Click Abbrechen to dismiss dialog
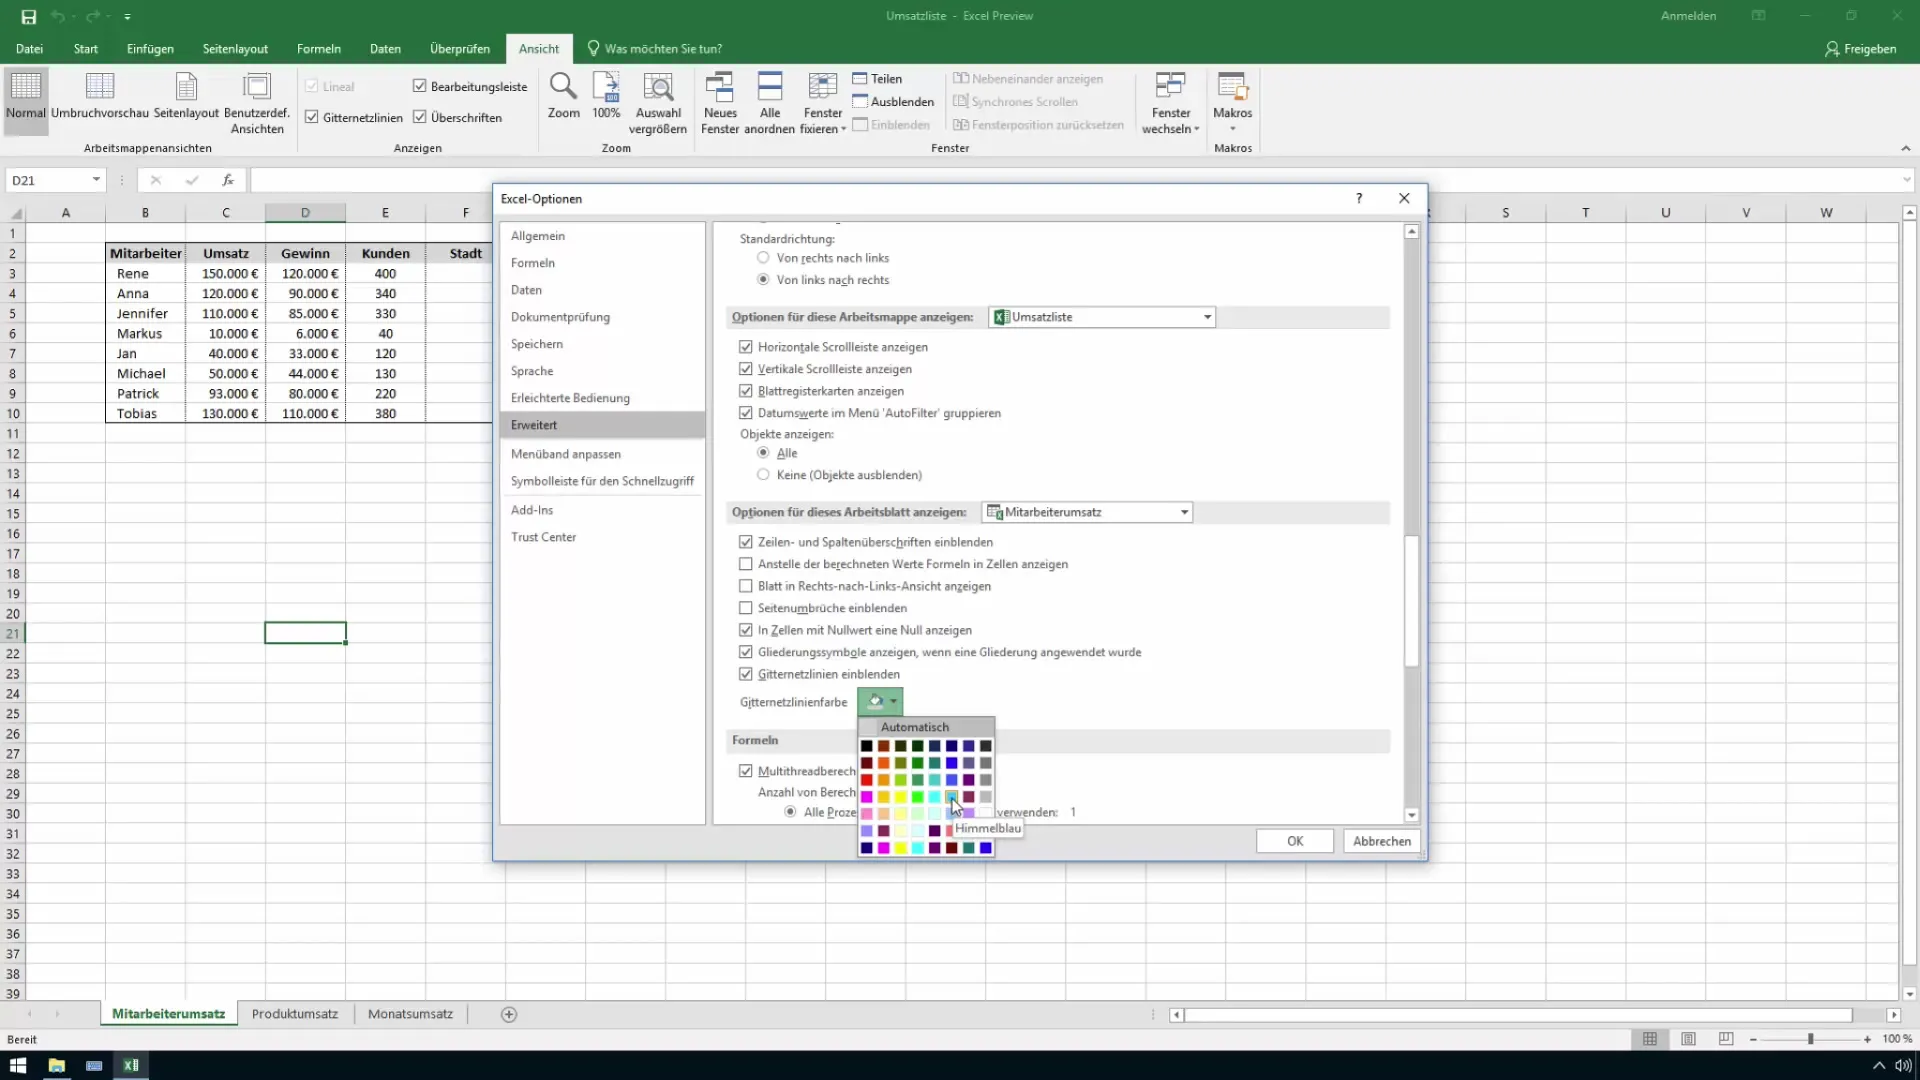1920x1080 pixels. [x=1382, y=841]
